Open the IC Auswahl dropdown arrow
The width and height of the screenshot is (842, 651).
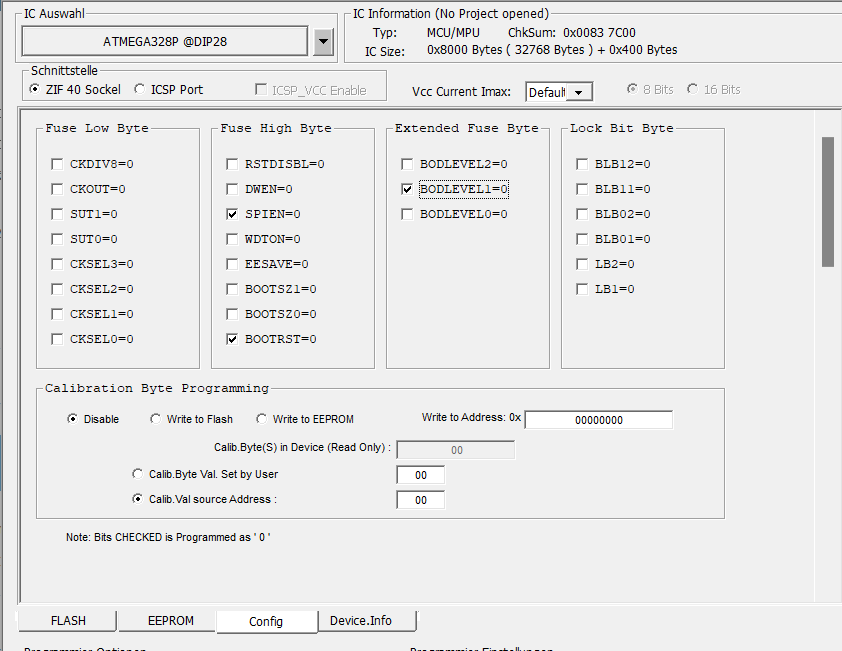click(323, 41)
